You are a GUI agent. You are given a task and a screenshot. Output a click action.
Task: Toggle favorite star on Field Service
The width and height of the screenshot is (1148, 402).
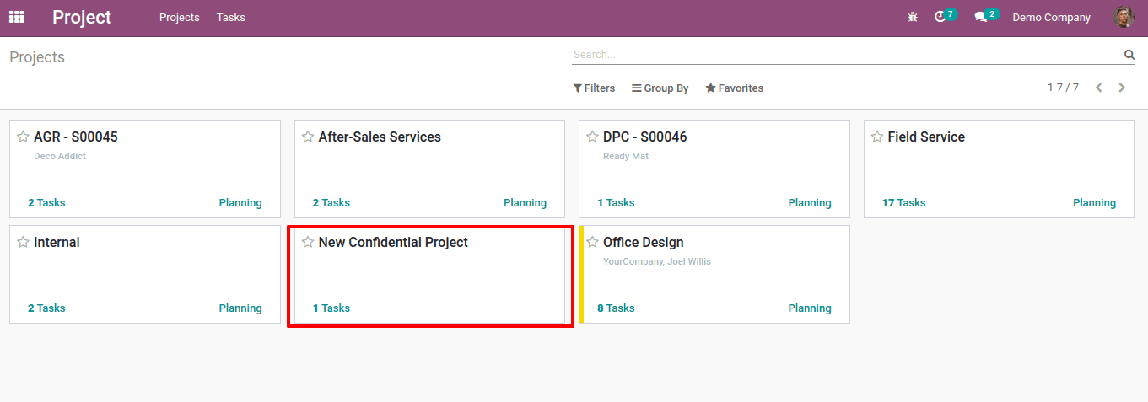point(877,137)
